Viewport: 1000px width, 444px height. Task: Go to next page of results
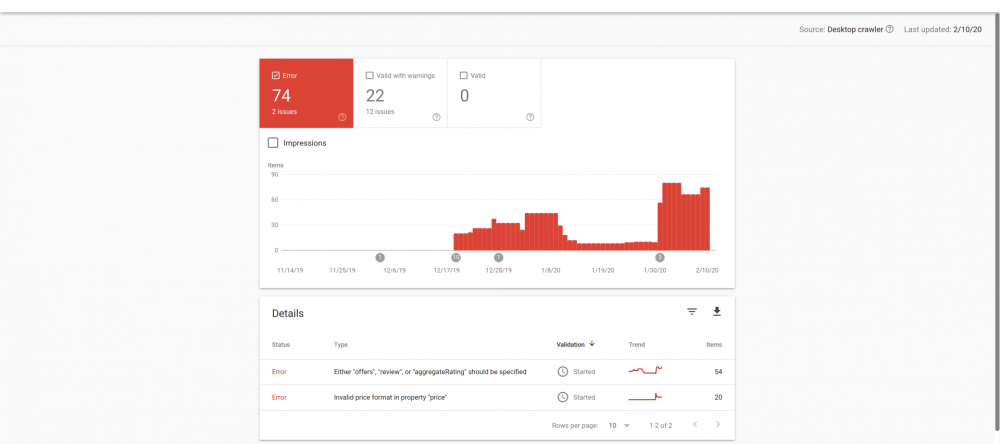[718, 425]
